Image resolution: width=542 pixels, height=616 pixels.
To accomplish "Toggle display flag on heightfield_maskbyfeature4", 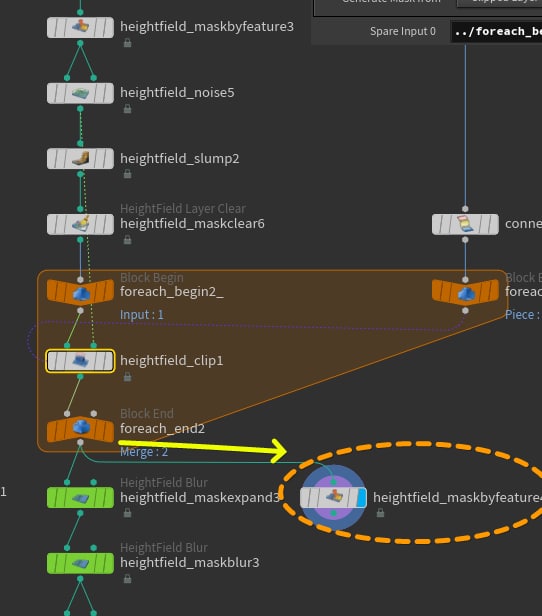I will pyautogui.click(x=361, y=497).
